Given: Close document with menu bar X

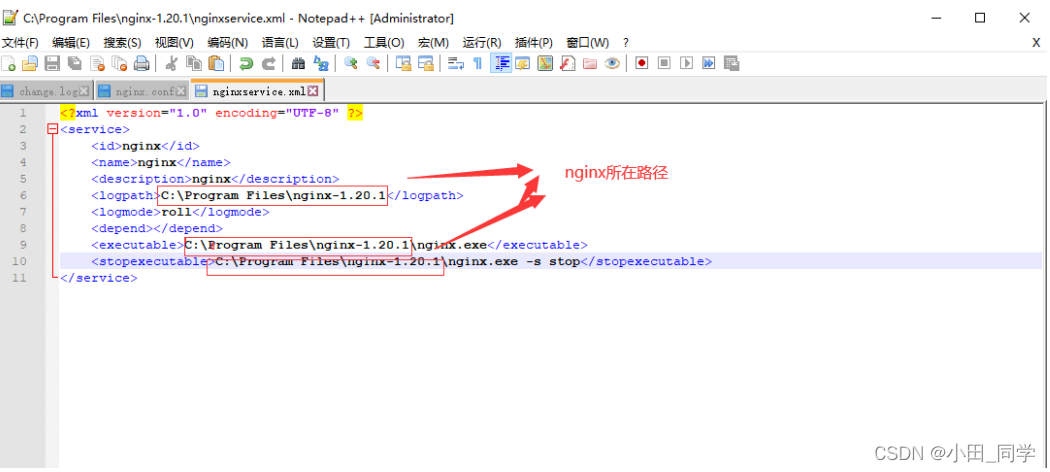Looking at the screenshot, I should 1036,43.
